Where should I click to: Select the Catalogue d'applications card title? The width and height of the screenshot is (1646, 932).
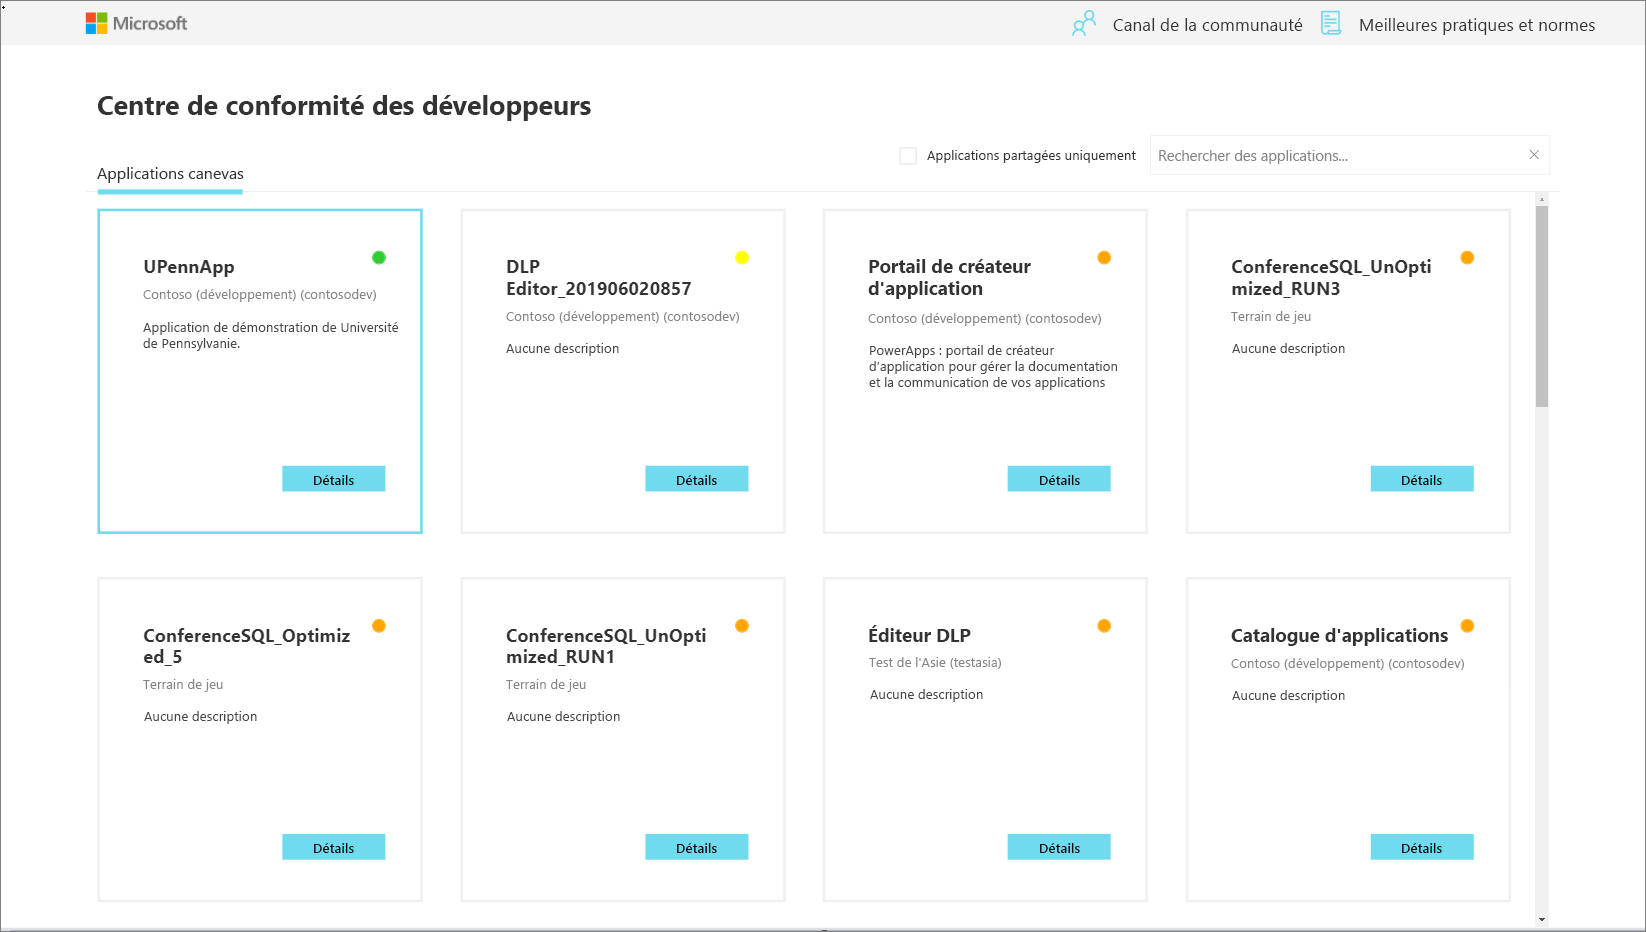pyautogui.click(x=1339, y=636)
